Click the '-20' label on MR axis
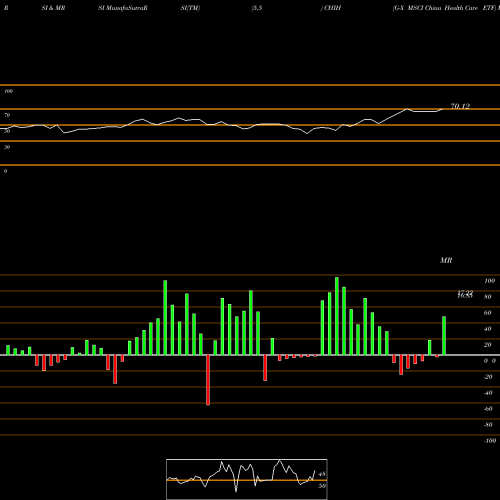The width and height of the screenshot is (500, 500). [x=488, y=377]
